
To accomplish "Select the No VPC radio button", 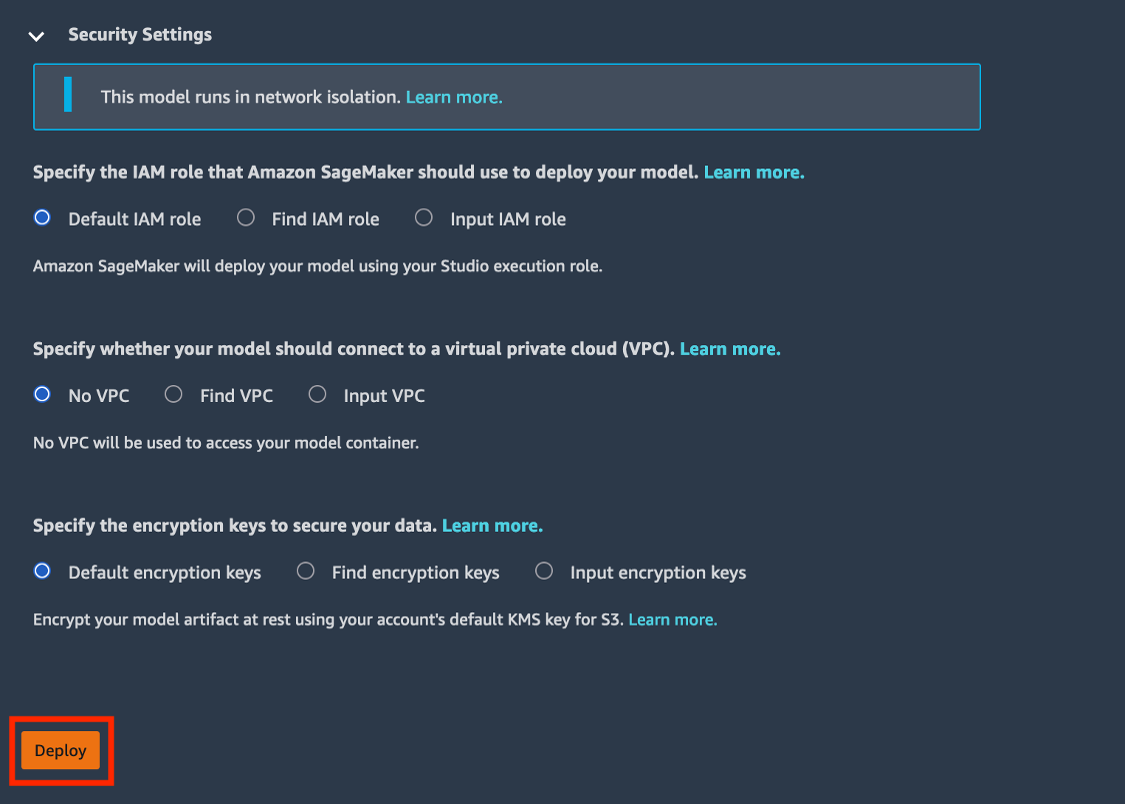I will [42, 395].
